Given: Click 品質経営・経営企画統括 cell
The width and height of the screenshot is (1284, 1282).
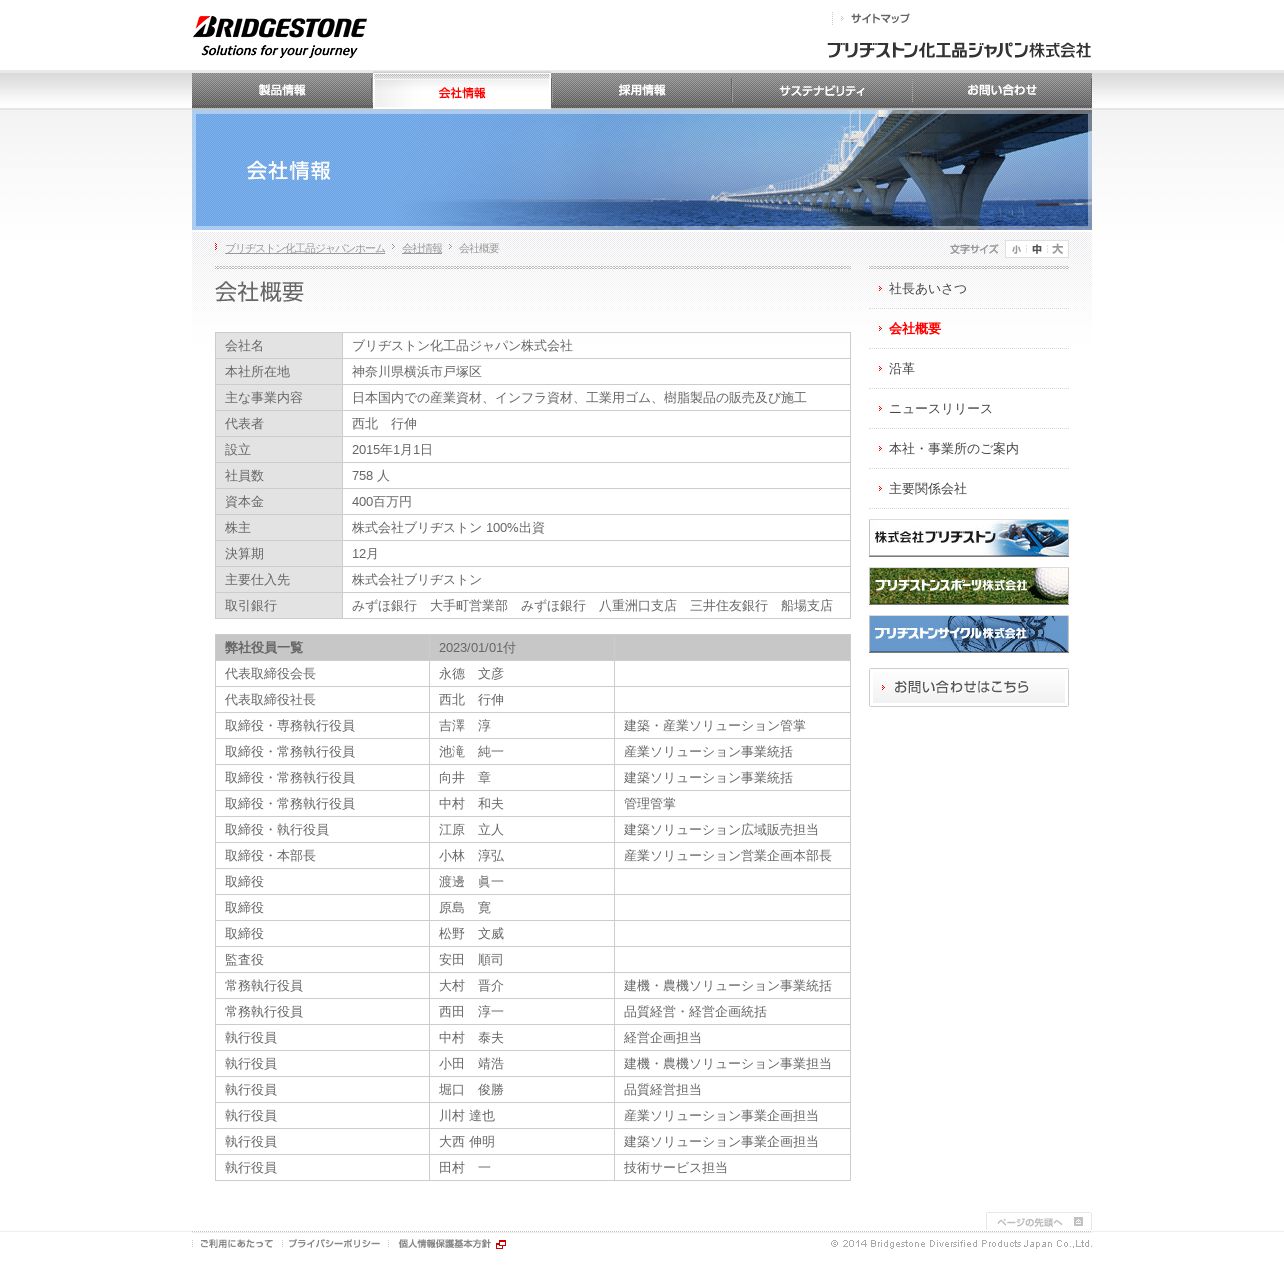Looking at the screenshot, I should [x=732, y=1012].
